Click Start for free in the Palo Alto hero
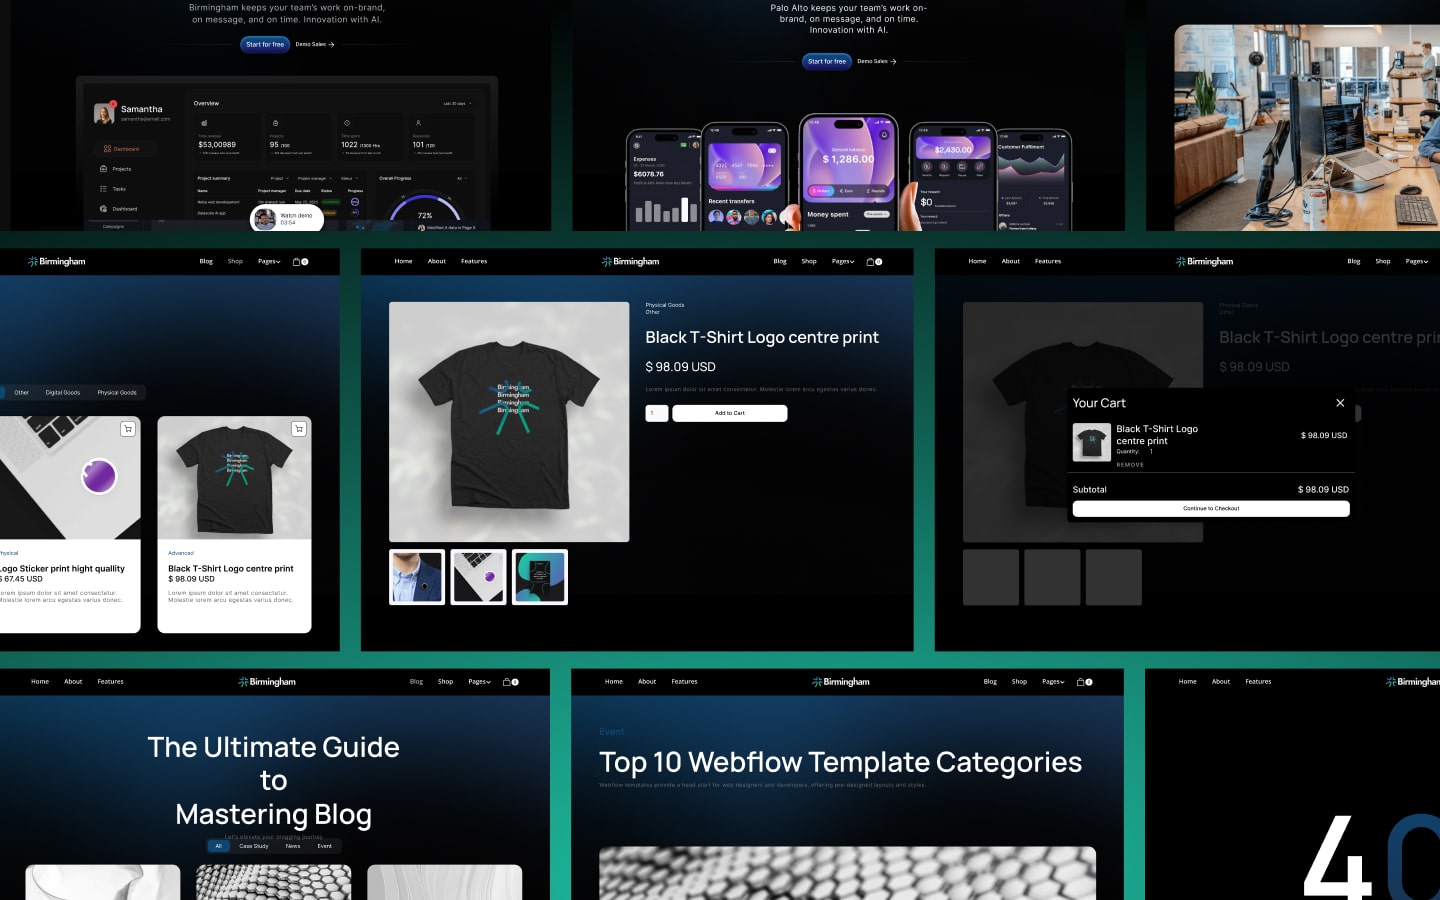Image resolution: width=1440 pixels, height=900 pixels. pyautogui.click(x=827, y=61)
